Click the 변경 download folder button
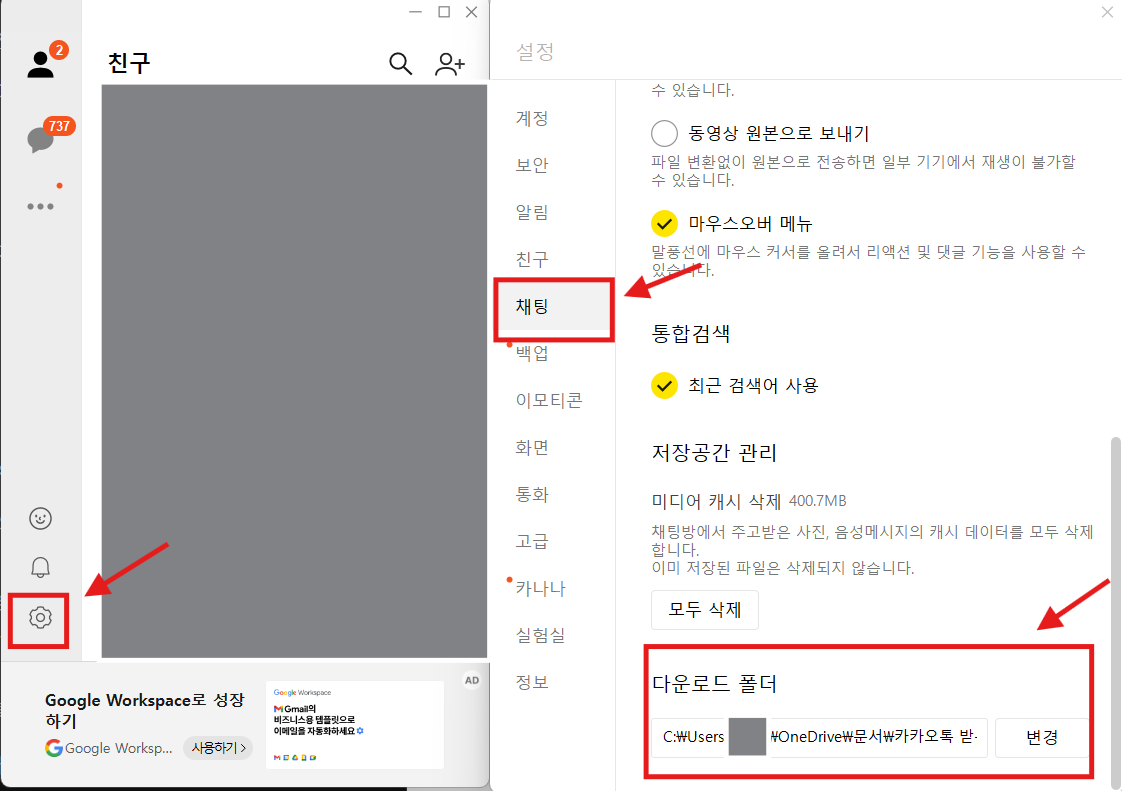 pyautogui.click(x=1042, y=737)
